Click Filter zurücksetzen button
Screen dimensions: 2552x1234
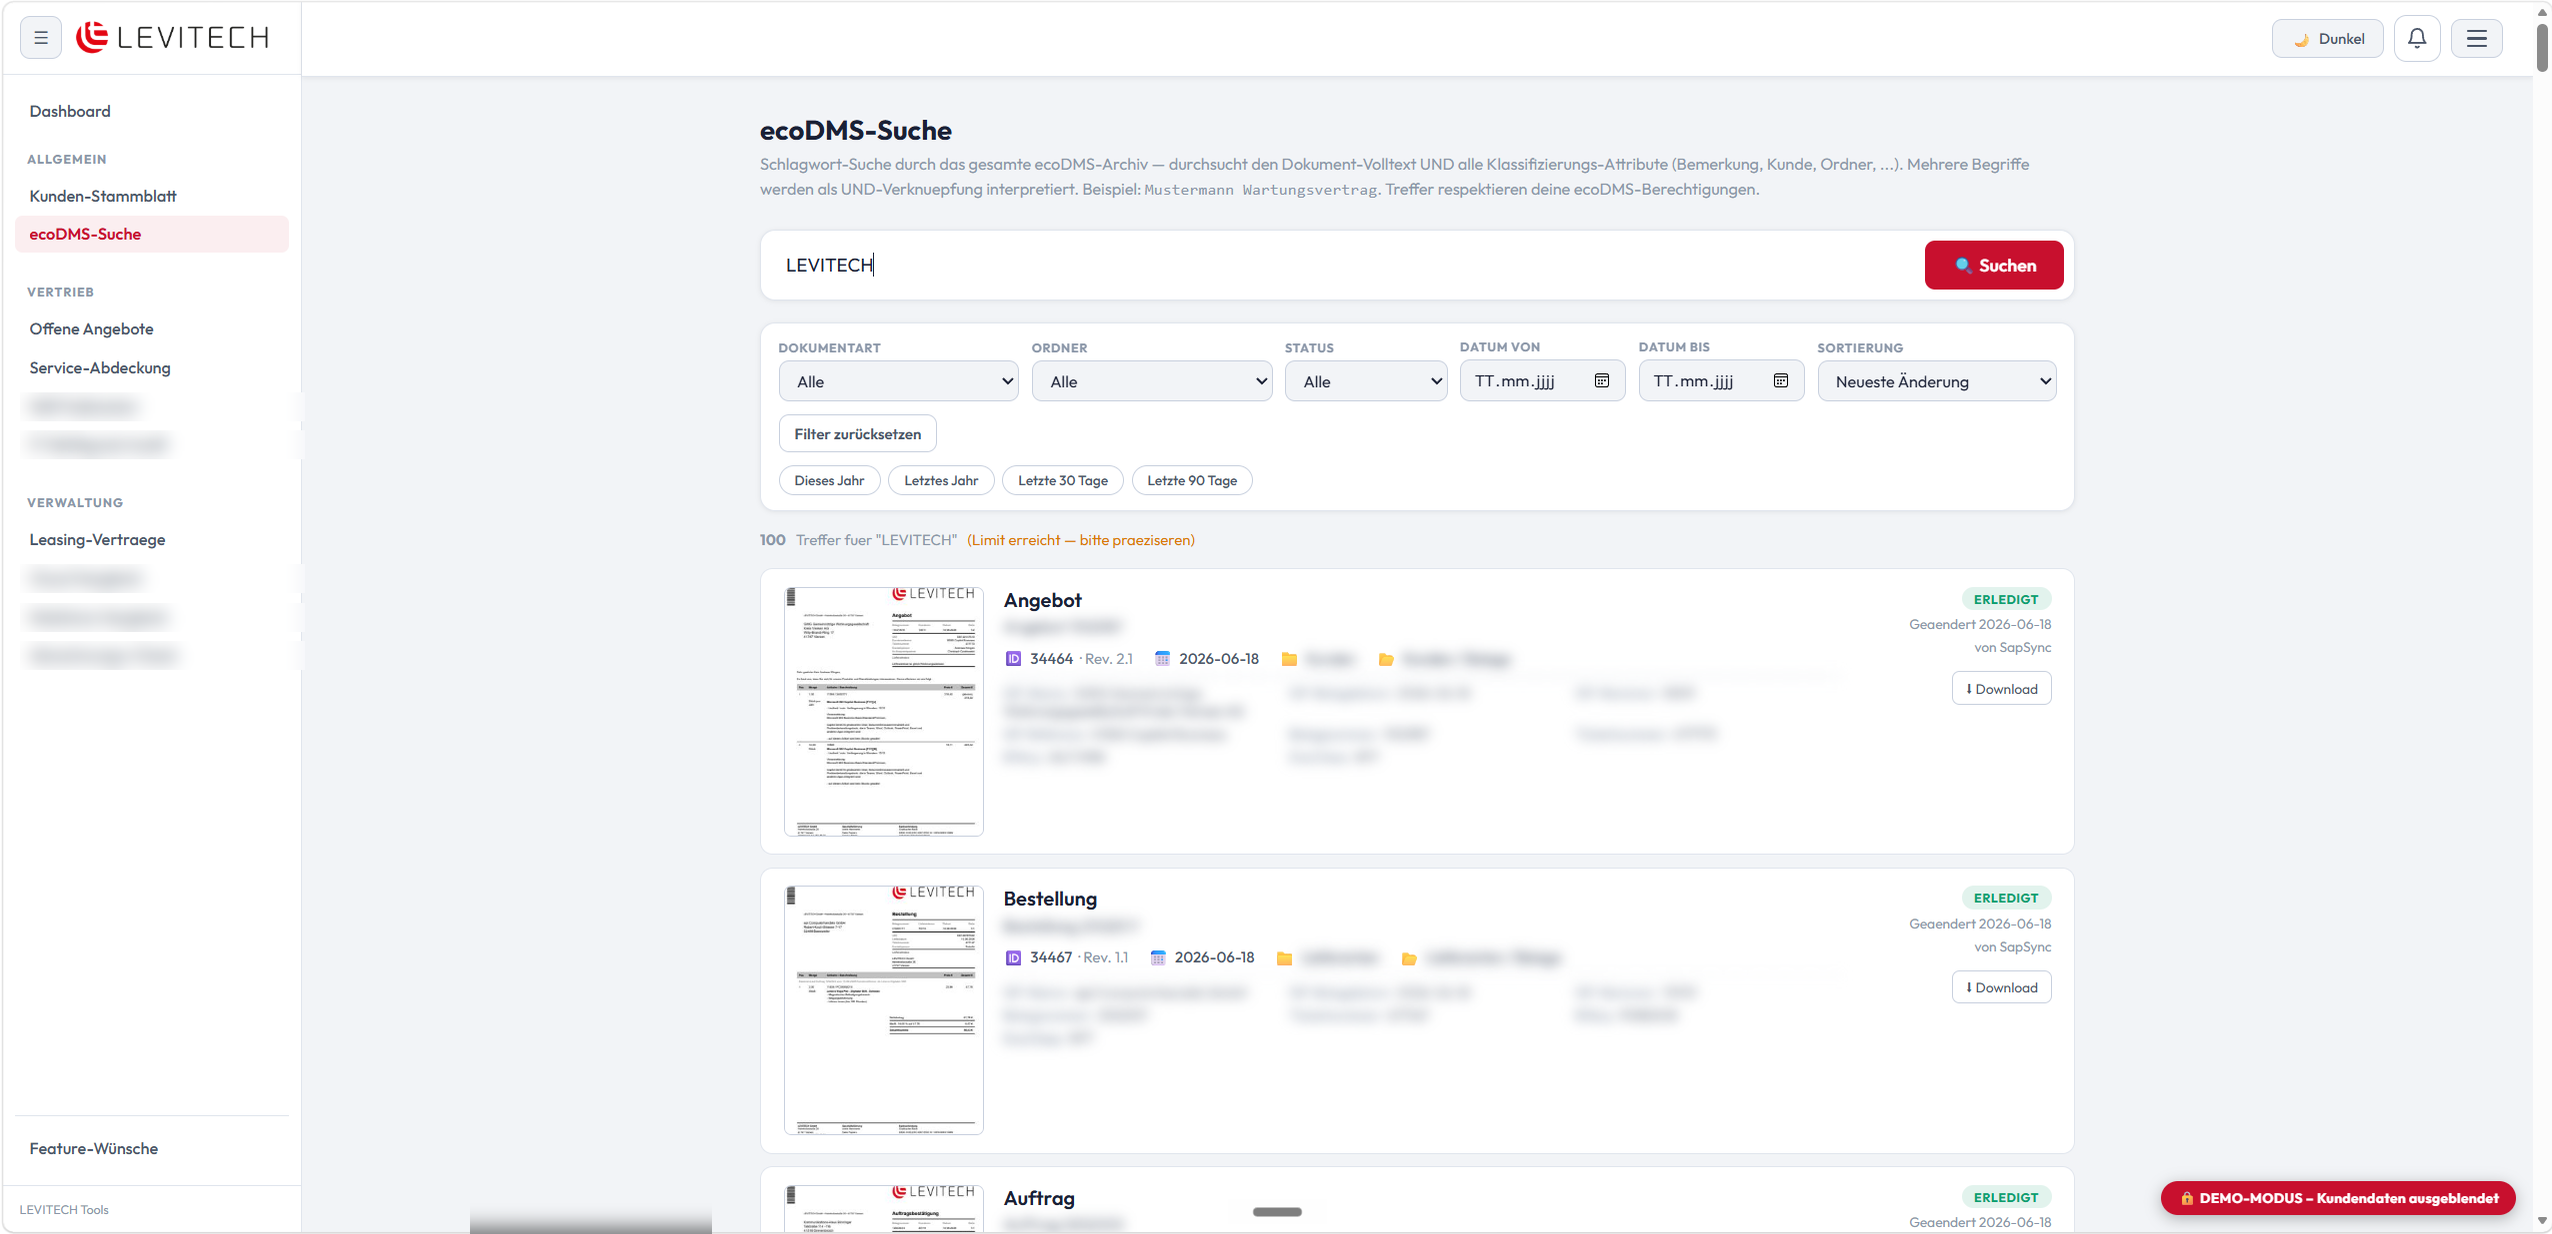(858, 434)
